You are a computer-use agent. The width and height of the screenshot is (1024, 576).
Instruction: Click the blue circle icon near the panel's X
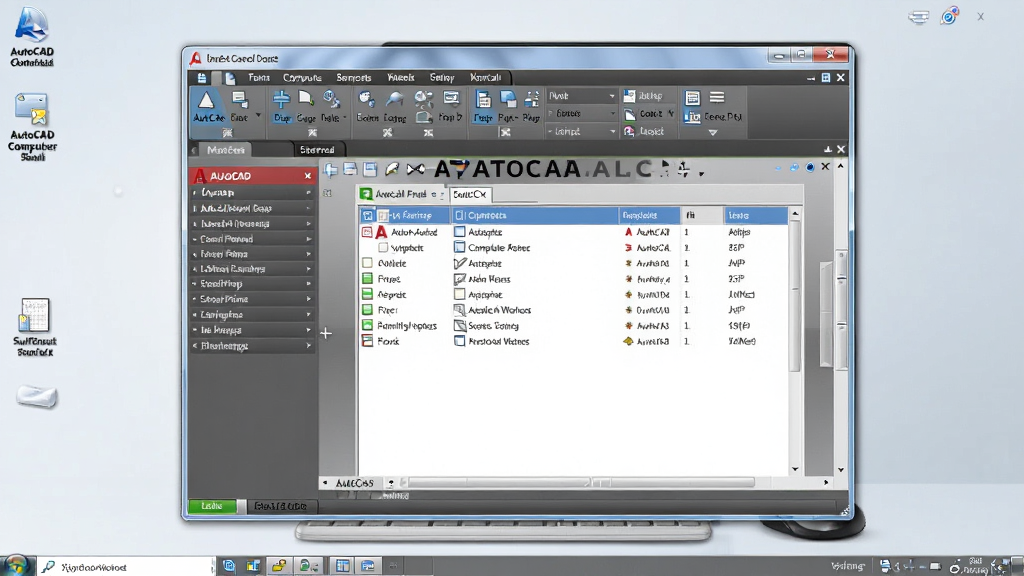tap(810, 167)
